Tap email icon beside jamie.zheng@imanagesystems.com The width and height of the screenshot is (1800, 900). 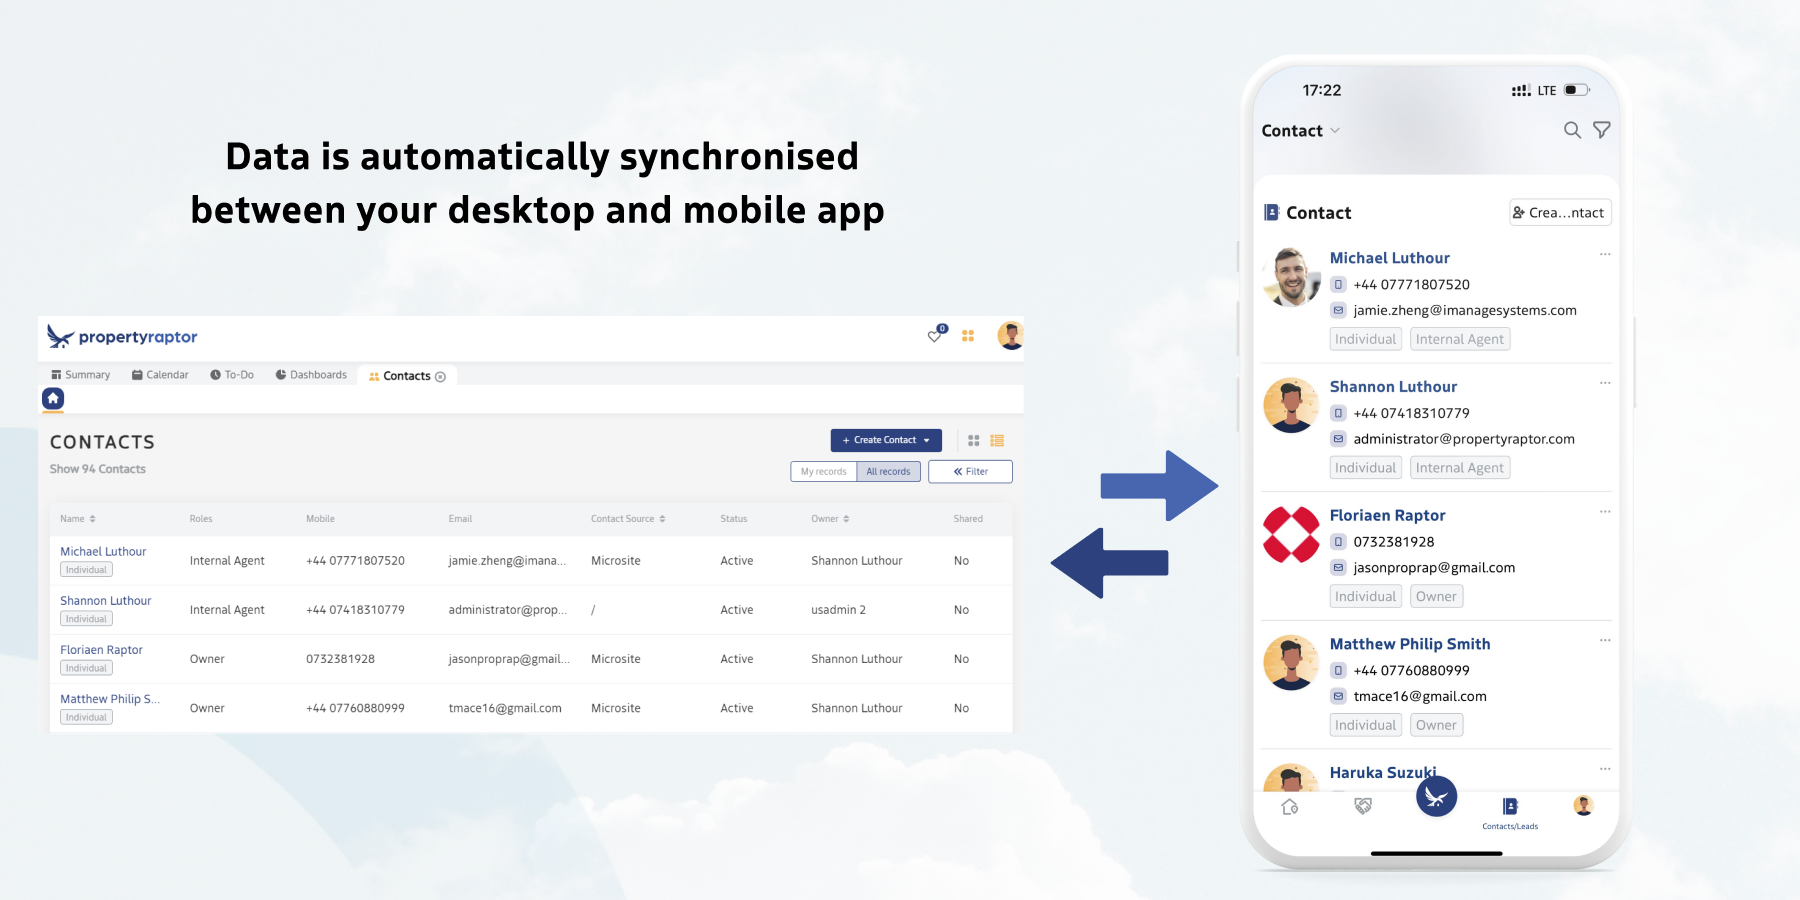click(x=1338, y=311)
